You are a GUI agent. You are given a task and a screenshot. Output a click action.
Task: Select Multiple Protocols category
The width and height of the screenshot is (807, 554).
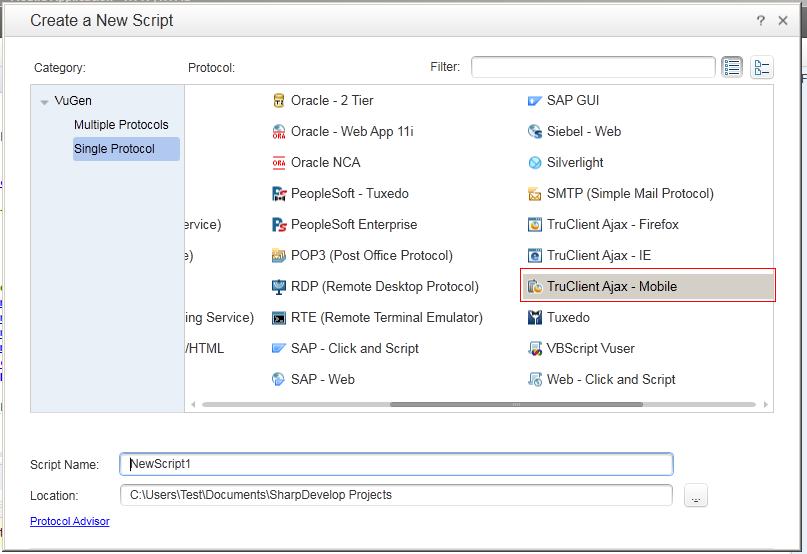pos(121,125)
